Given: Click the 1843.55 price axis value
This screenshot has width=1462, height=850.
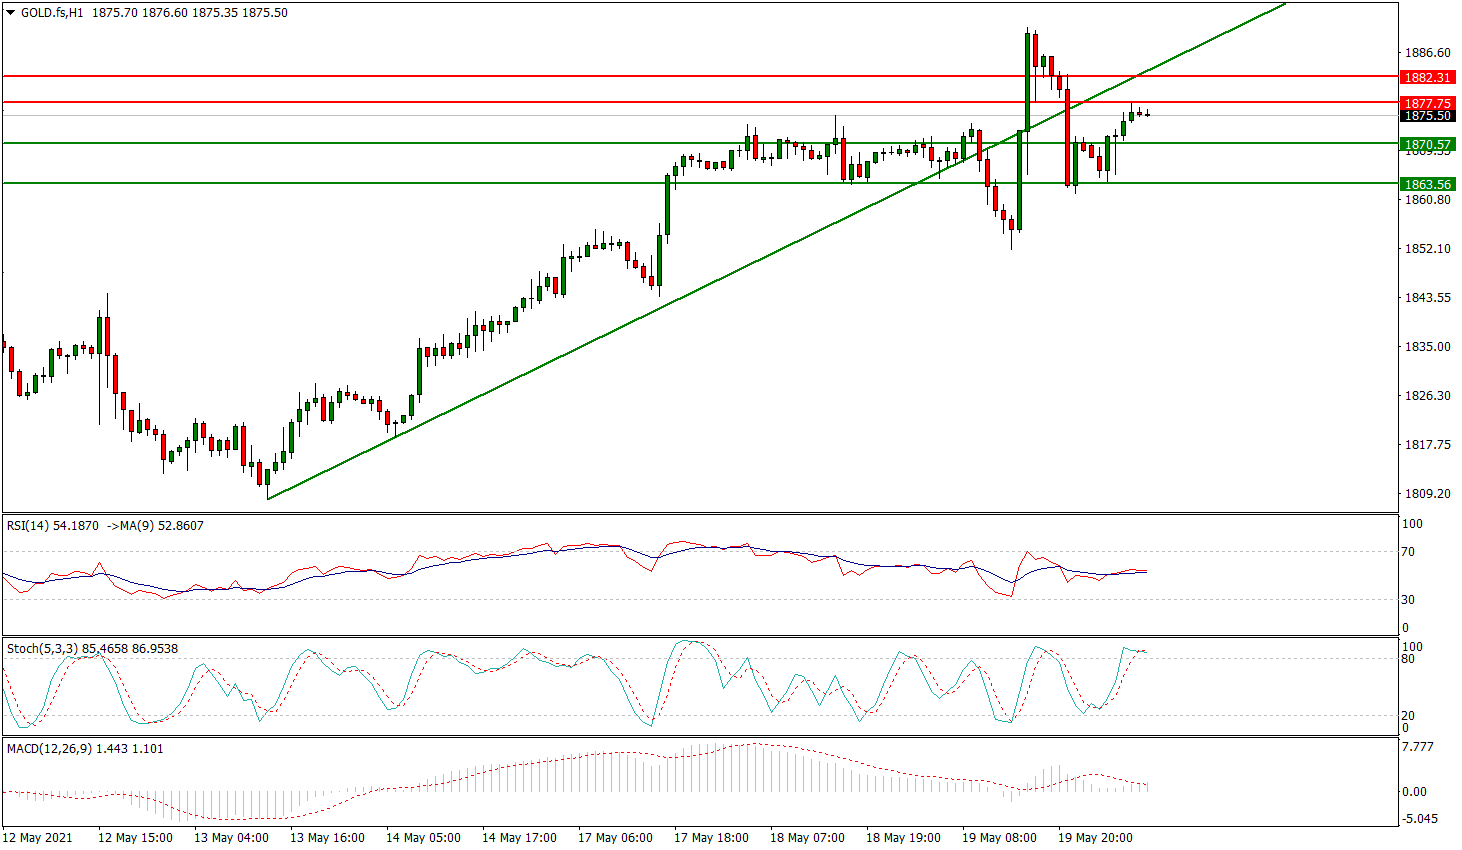Looking at the screenshot, I should (1428, 298).
